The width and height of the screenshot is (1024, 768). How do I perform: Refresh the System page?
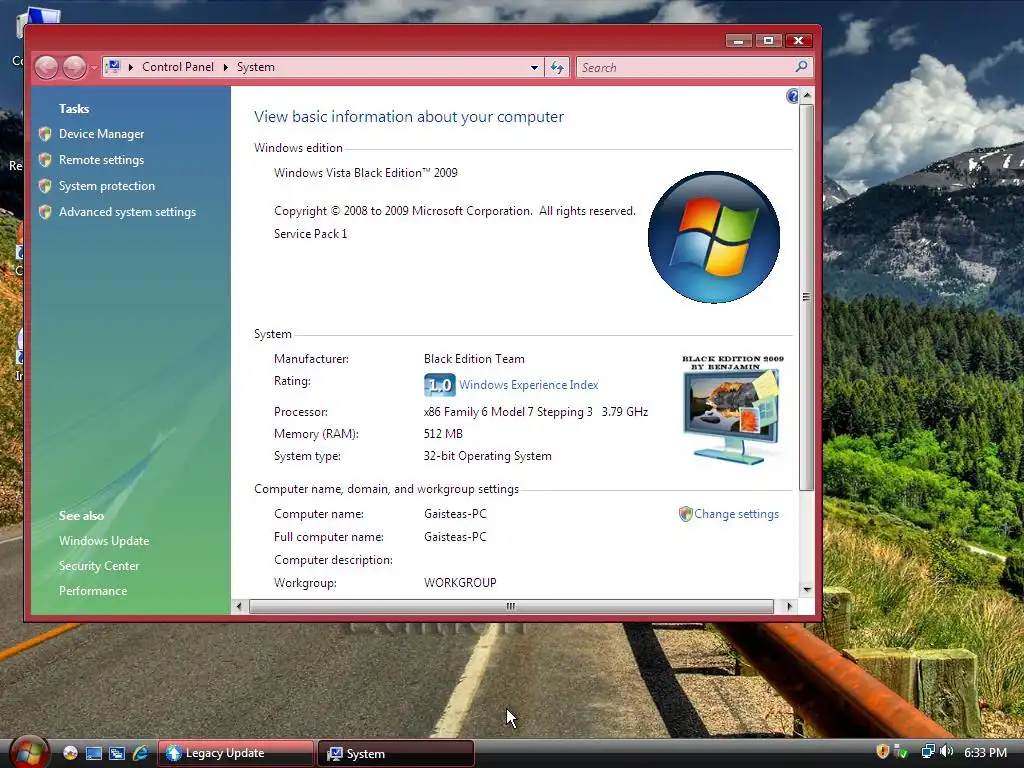click(557, 67)
